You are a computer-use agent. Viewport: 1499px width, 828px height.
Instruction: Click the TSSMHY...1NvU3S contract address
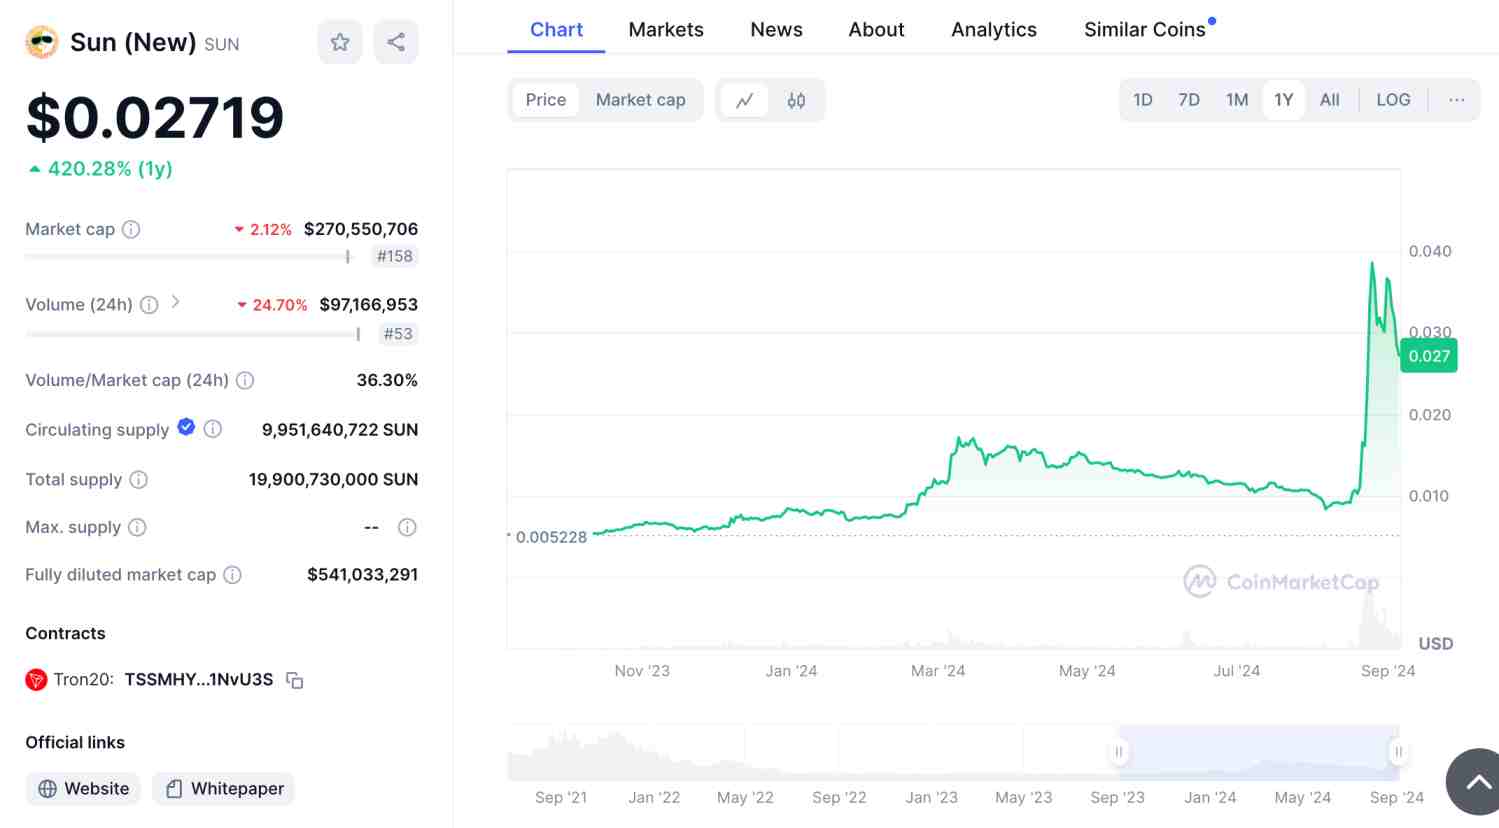[x=199, y=680]
